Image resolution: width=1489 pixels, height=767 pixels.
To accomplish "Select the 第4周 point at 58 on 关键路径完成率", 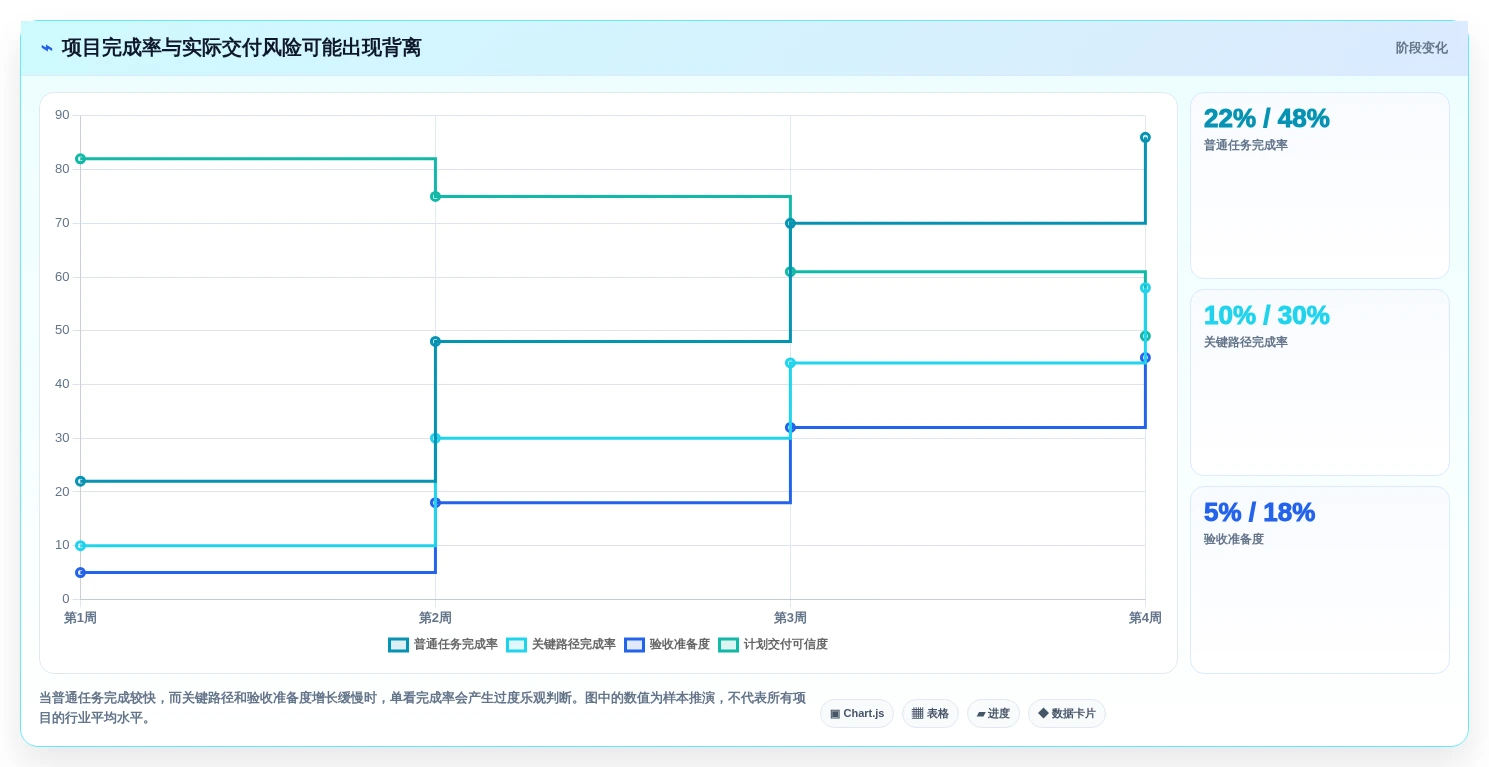I will coord(1145,288).
